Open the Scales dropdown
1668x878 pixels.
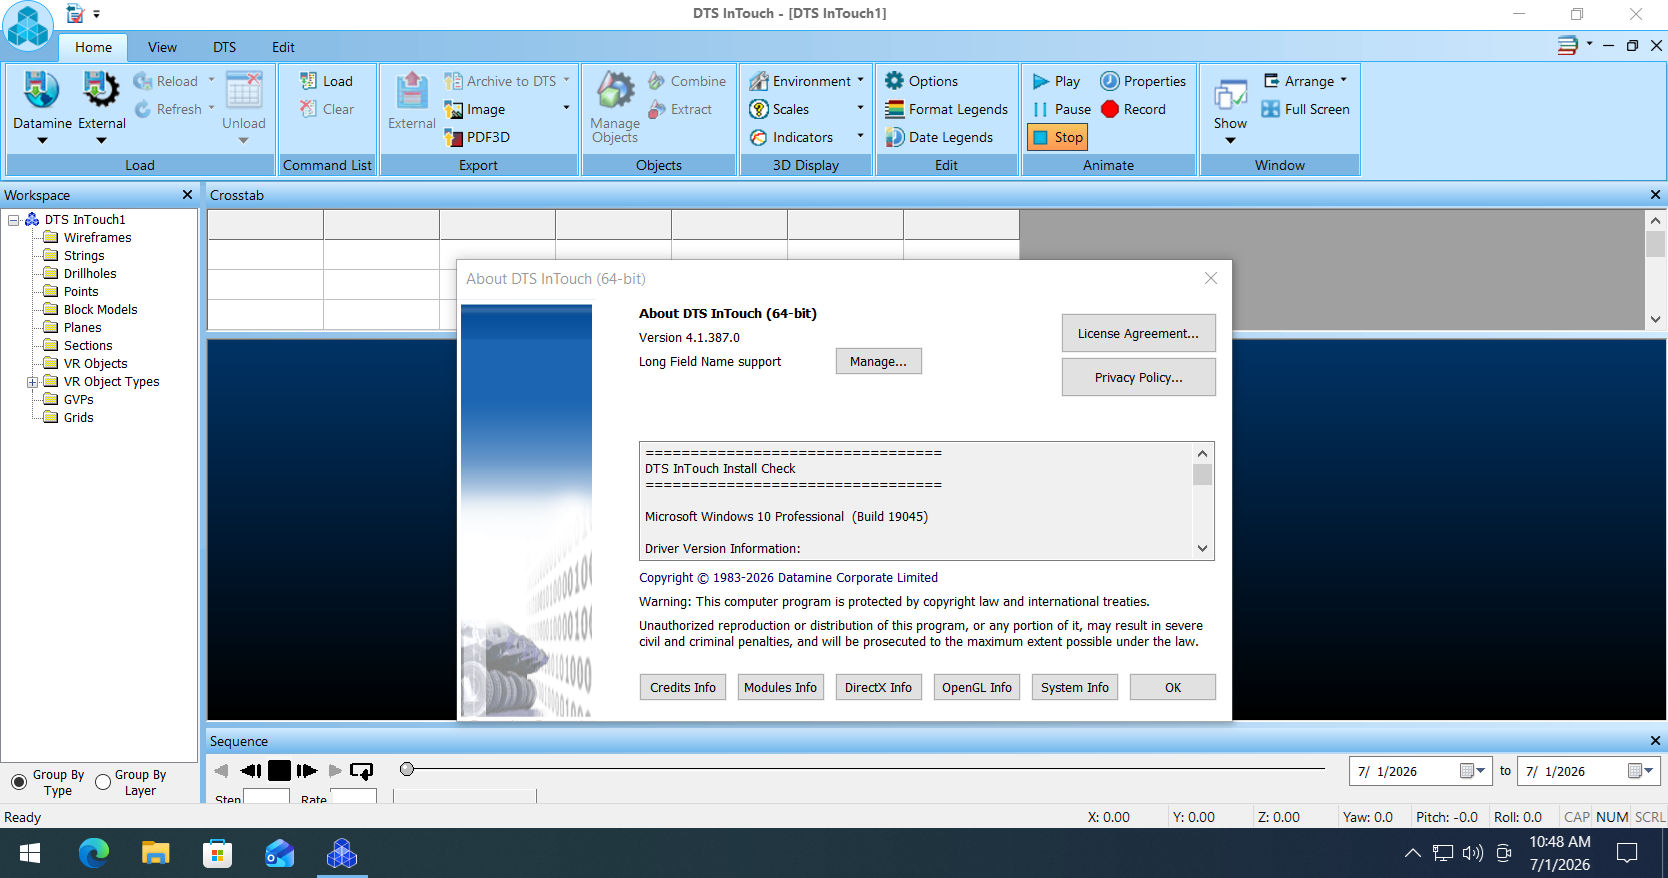point(860,108)
